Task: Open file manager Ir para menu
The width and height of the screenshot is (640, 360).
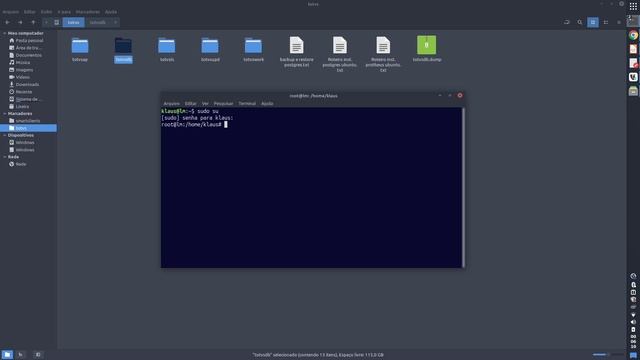Action: (x=64, y=12)
